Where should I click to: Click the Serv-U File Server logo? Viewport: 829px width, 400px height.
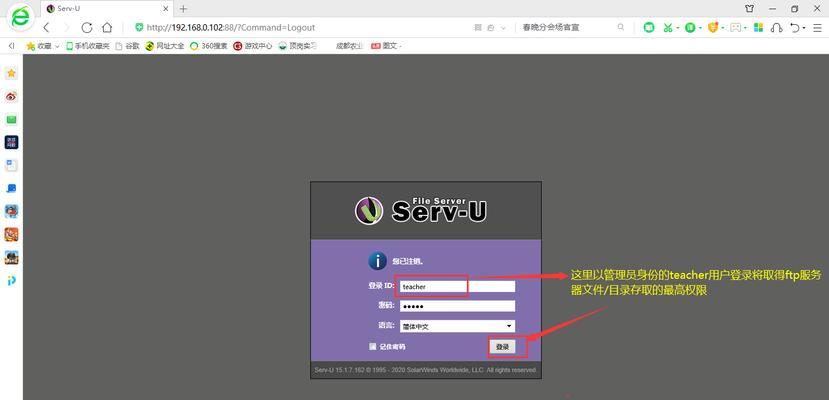[421, 210]
